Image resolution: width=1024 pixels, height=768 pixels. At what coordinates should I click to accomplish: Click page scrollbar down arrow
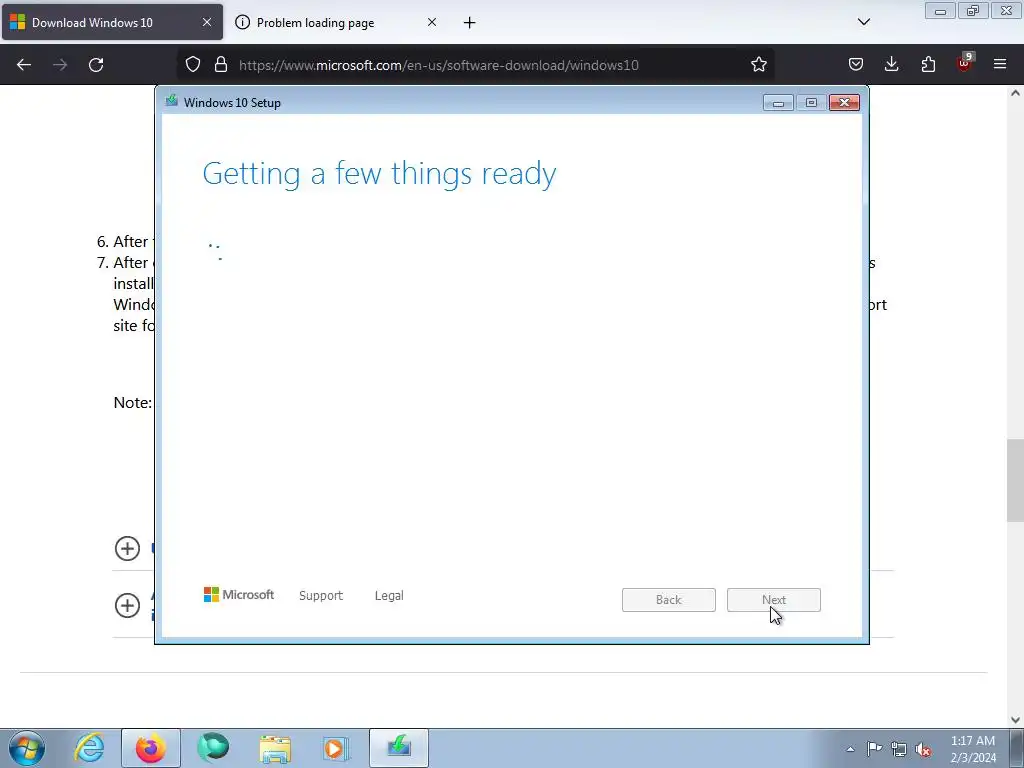1015,720
